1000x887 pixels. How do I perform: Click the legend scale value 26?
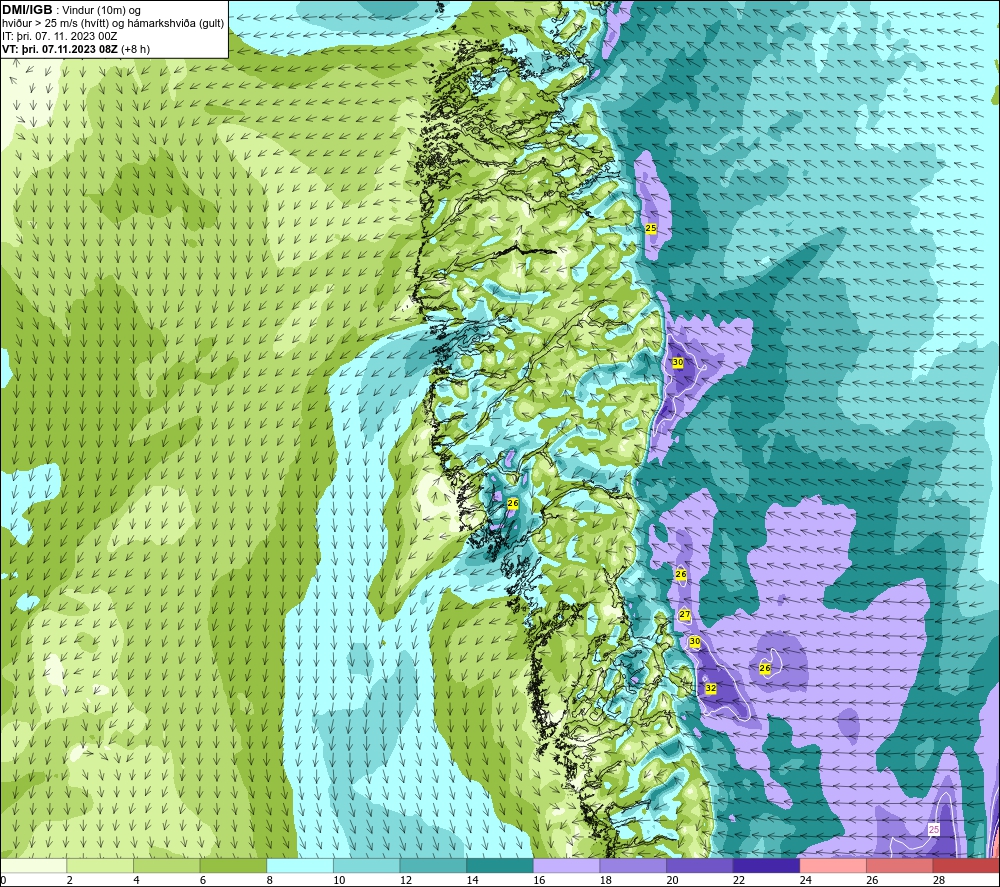tap(872, 880)
